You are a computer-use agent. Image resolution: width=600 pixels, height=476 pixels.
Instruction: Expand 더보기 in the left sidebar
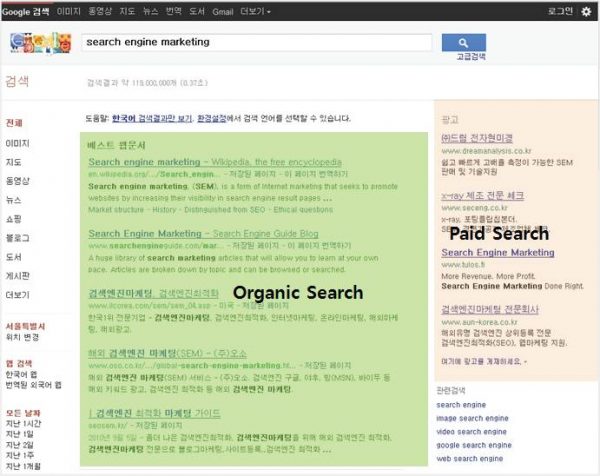(x=18, y=295)
